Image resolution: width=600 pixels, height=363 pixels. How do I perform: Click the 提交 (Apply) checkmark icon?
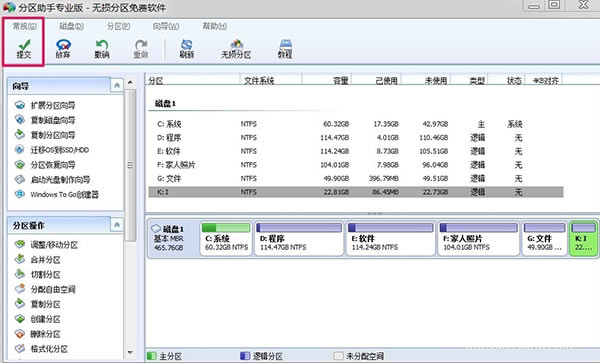click(x=24, y=44)
